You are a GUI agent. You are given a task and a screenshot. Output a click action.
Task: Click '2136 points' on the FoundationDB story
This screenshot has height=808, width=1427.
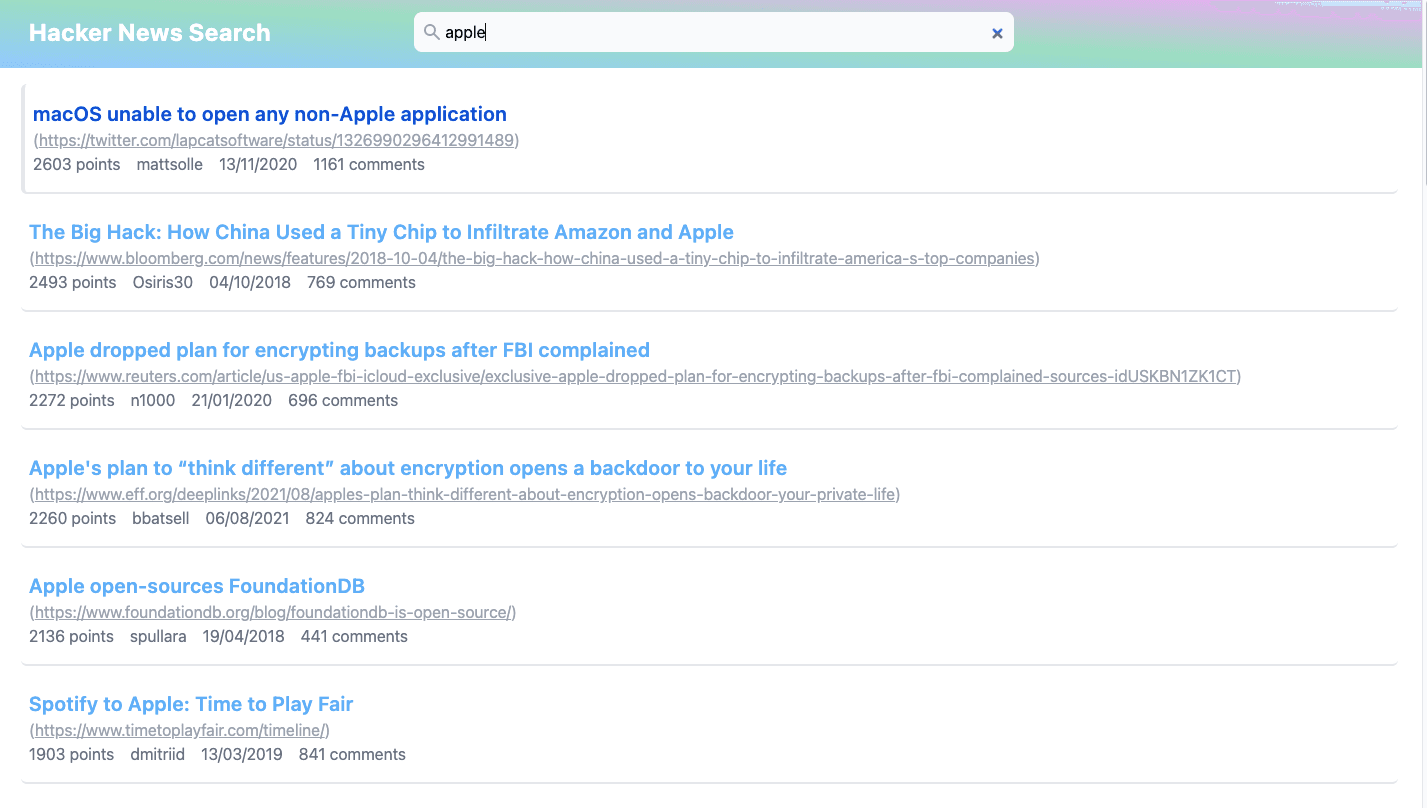(x=72, y=636)
